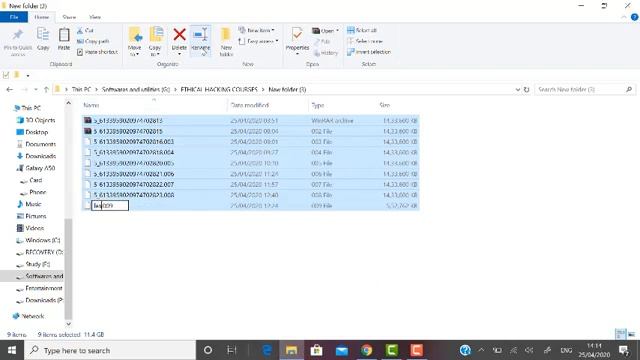Click the Refresh button
The width and height of the screenshot is (640, 360).
click(527, 89)
